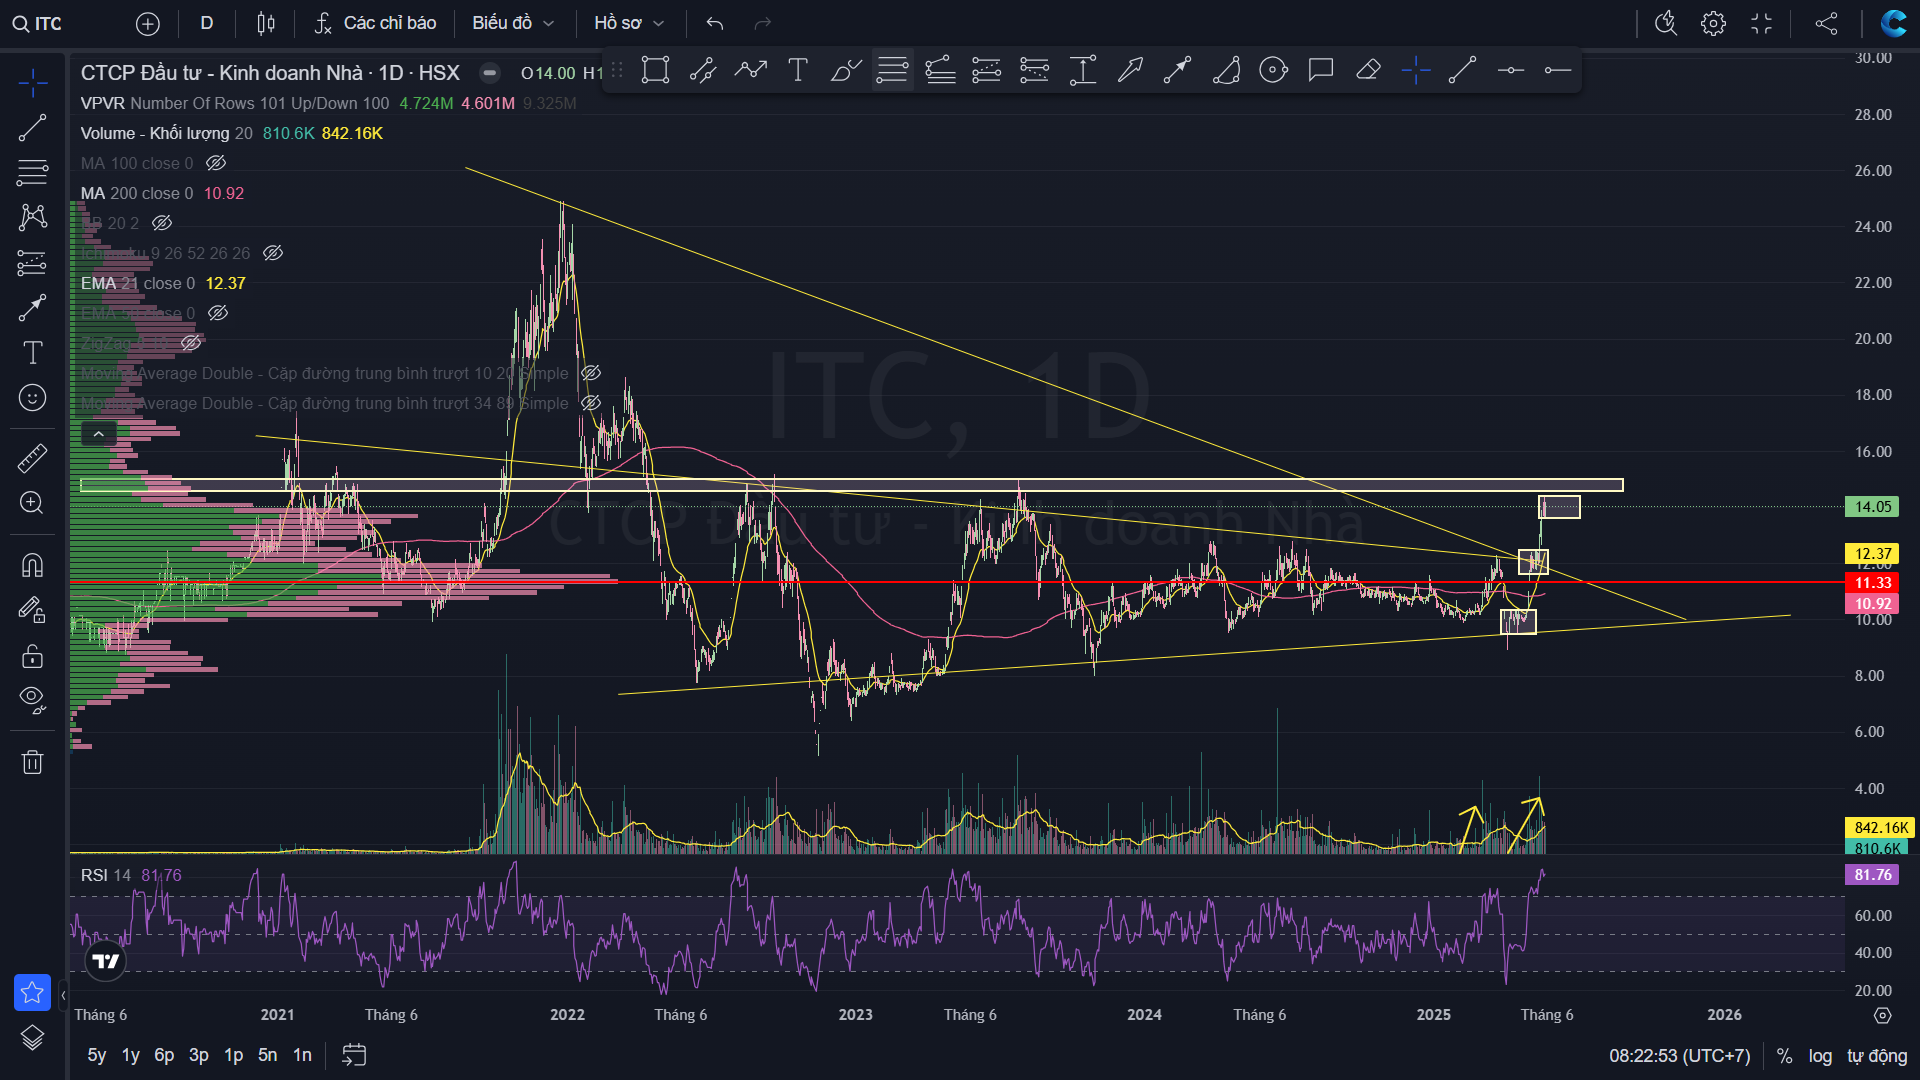Screen dimensions: 1920x1080
Task: Select the 1y time range
Action: pyautogui.click(x=131, y=1055)
